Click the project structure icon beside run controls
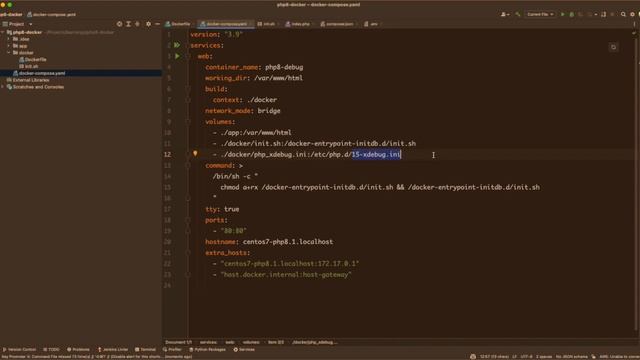The width and height of the screenshot is (640, 360). 604,14
